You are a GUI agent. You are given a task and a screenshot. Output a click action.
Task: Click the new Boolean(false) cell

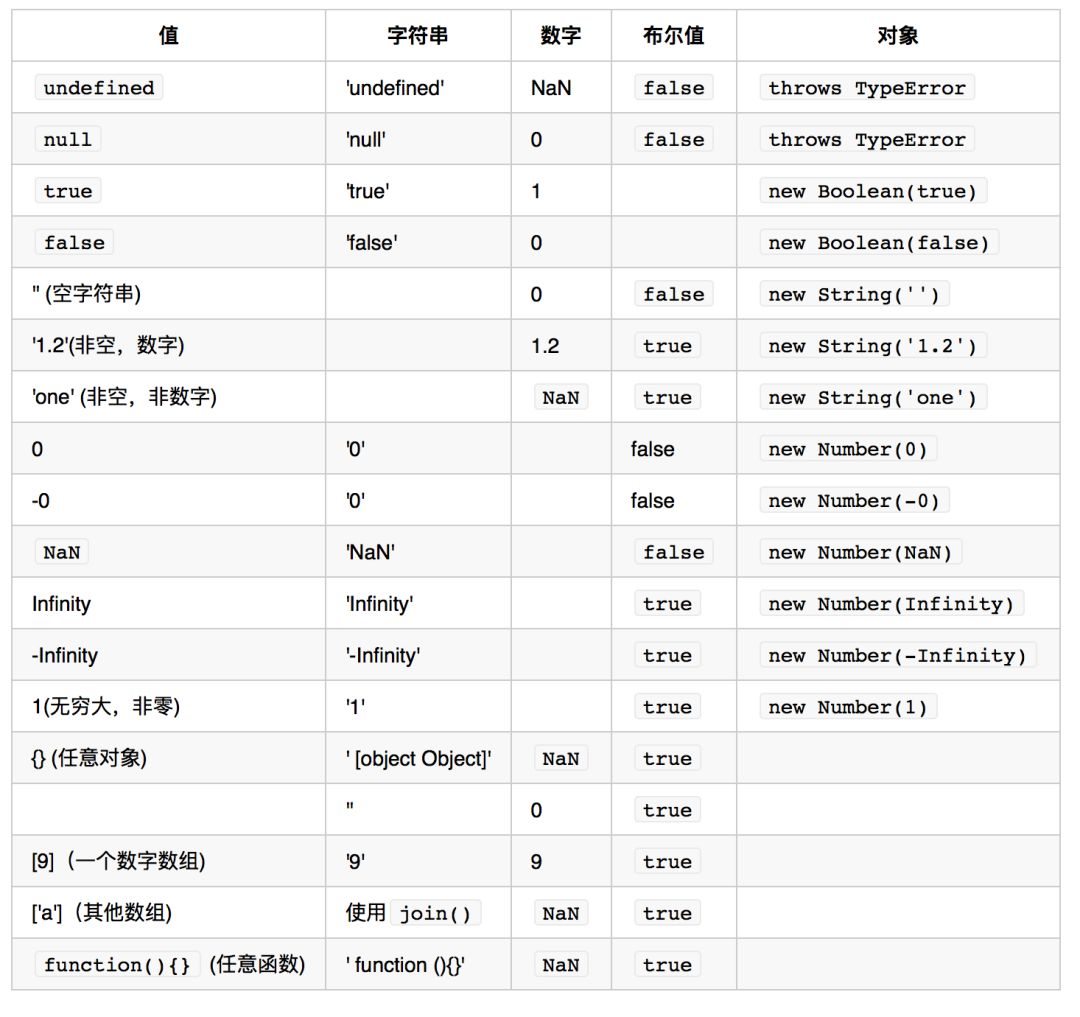click(x=879, y=242)
